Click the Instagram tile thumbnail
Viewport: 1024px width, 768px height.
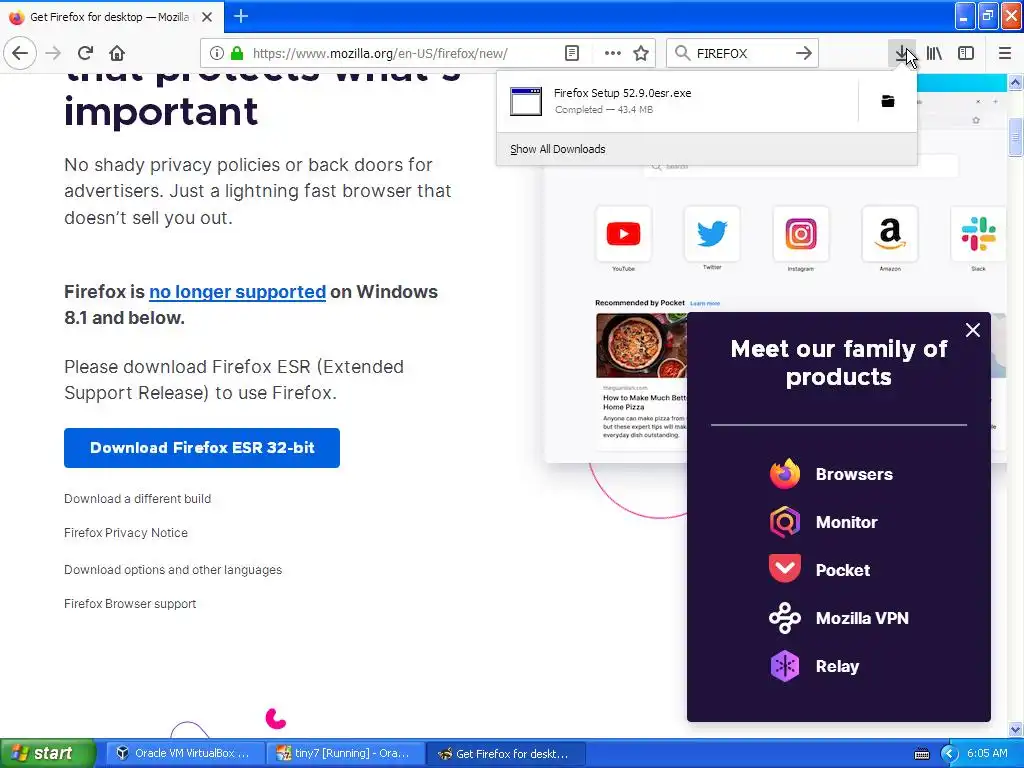tap(801, 234)
